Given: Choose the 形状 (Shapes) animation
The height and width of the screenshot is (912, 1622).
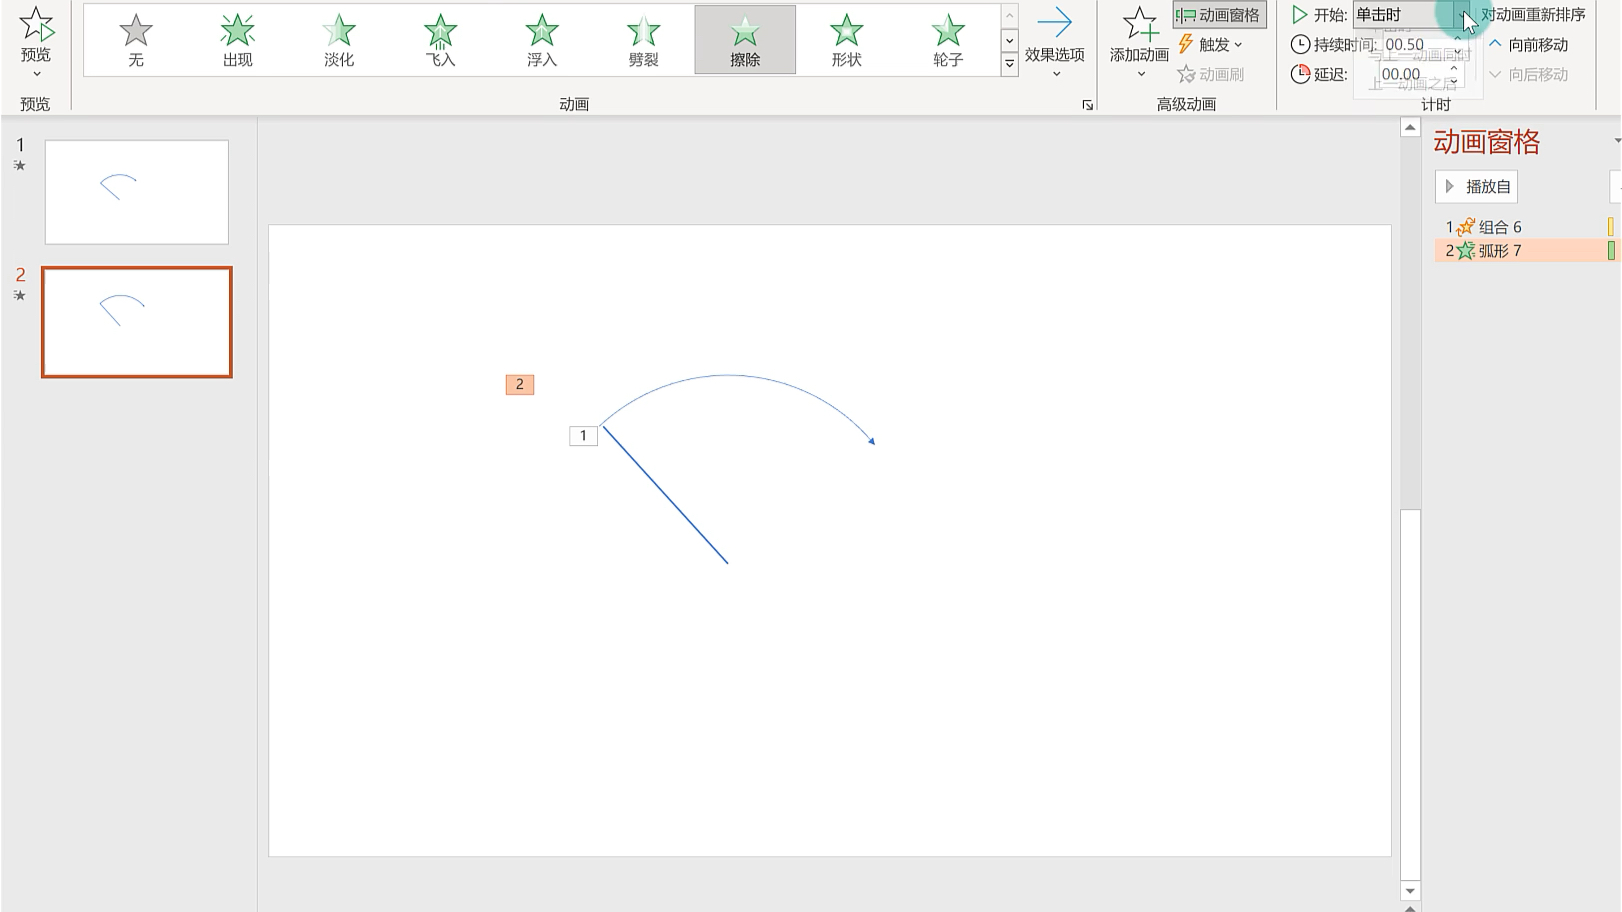Looking at the screenshot, I should (846, 38).
